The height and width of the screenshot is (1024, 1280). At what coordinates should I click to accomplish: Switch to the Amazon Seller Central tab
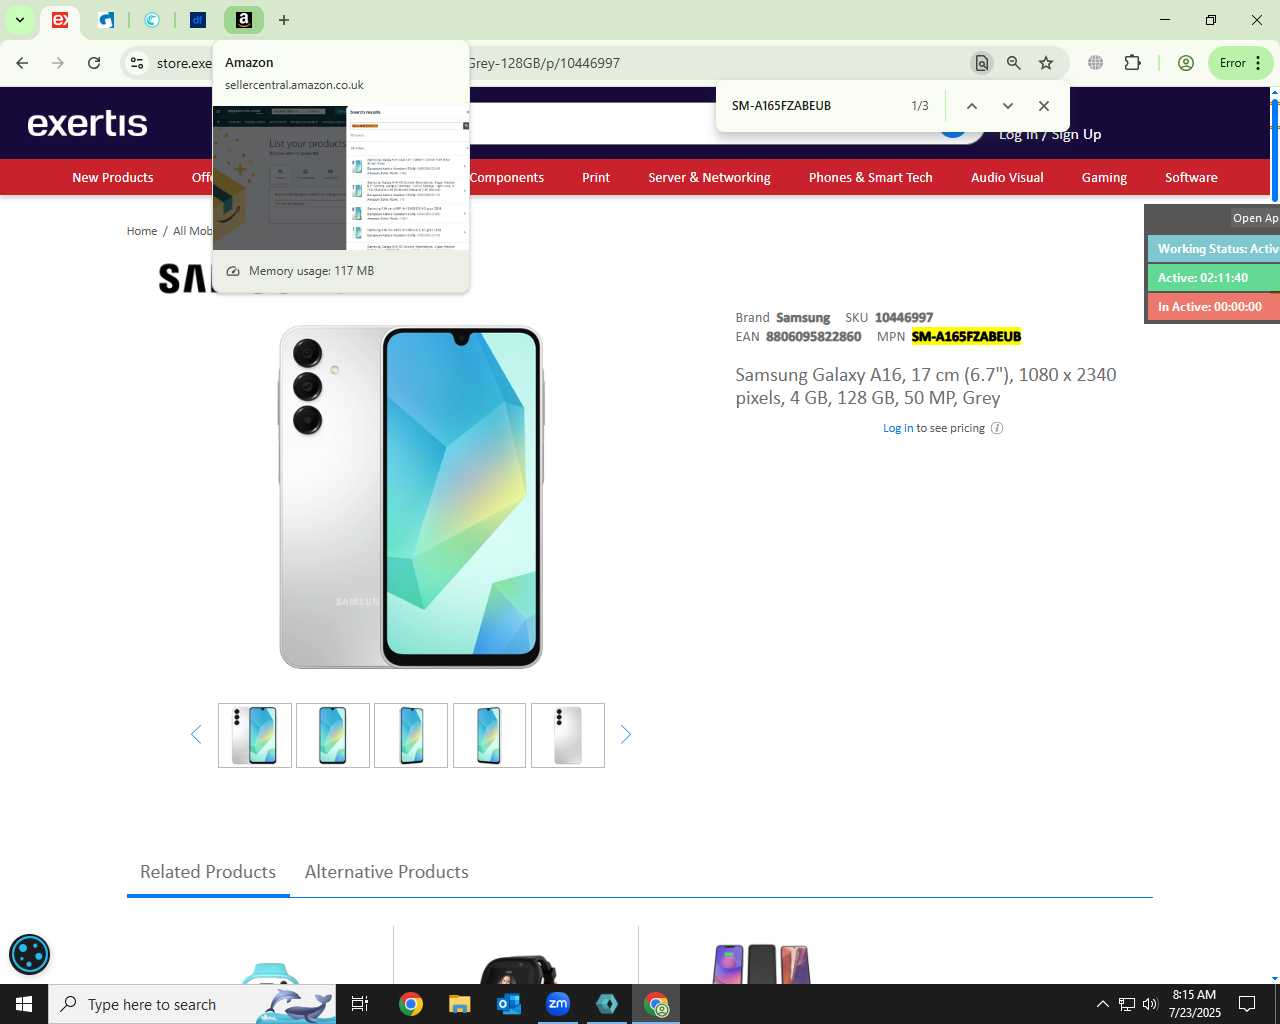click(x=243, y=20)
